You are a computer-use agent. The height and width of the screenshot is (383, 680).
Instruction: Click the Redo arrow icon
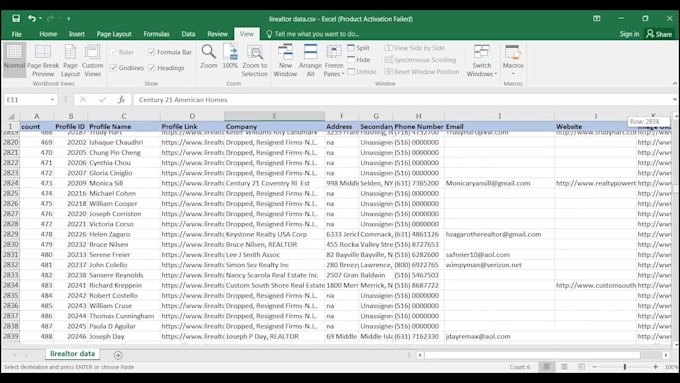50,19
